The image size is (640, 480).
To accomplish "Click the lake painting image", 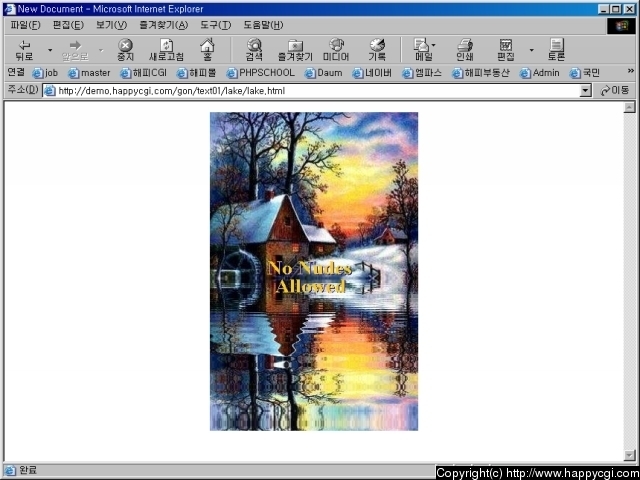I will tap(314, 271).
